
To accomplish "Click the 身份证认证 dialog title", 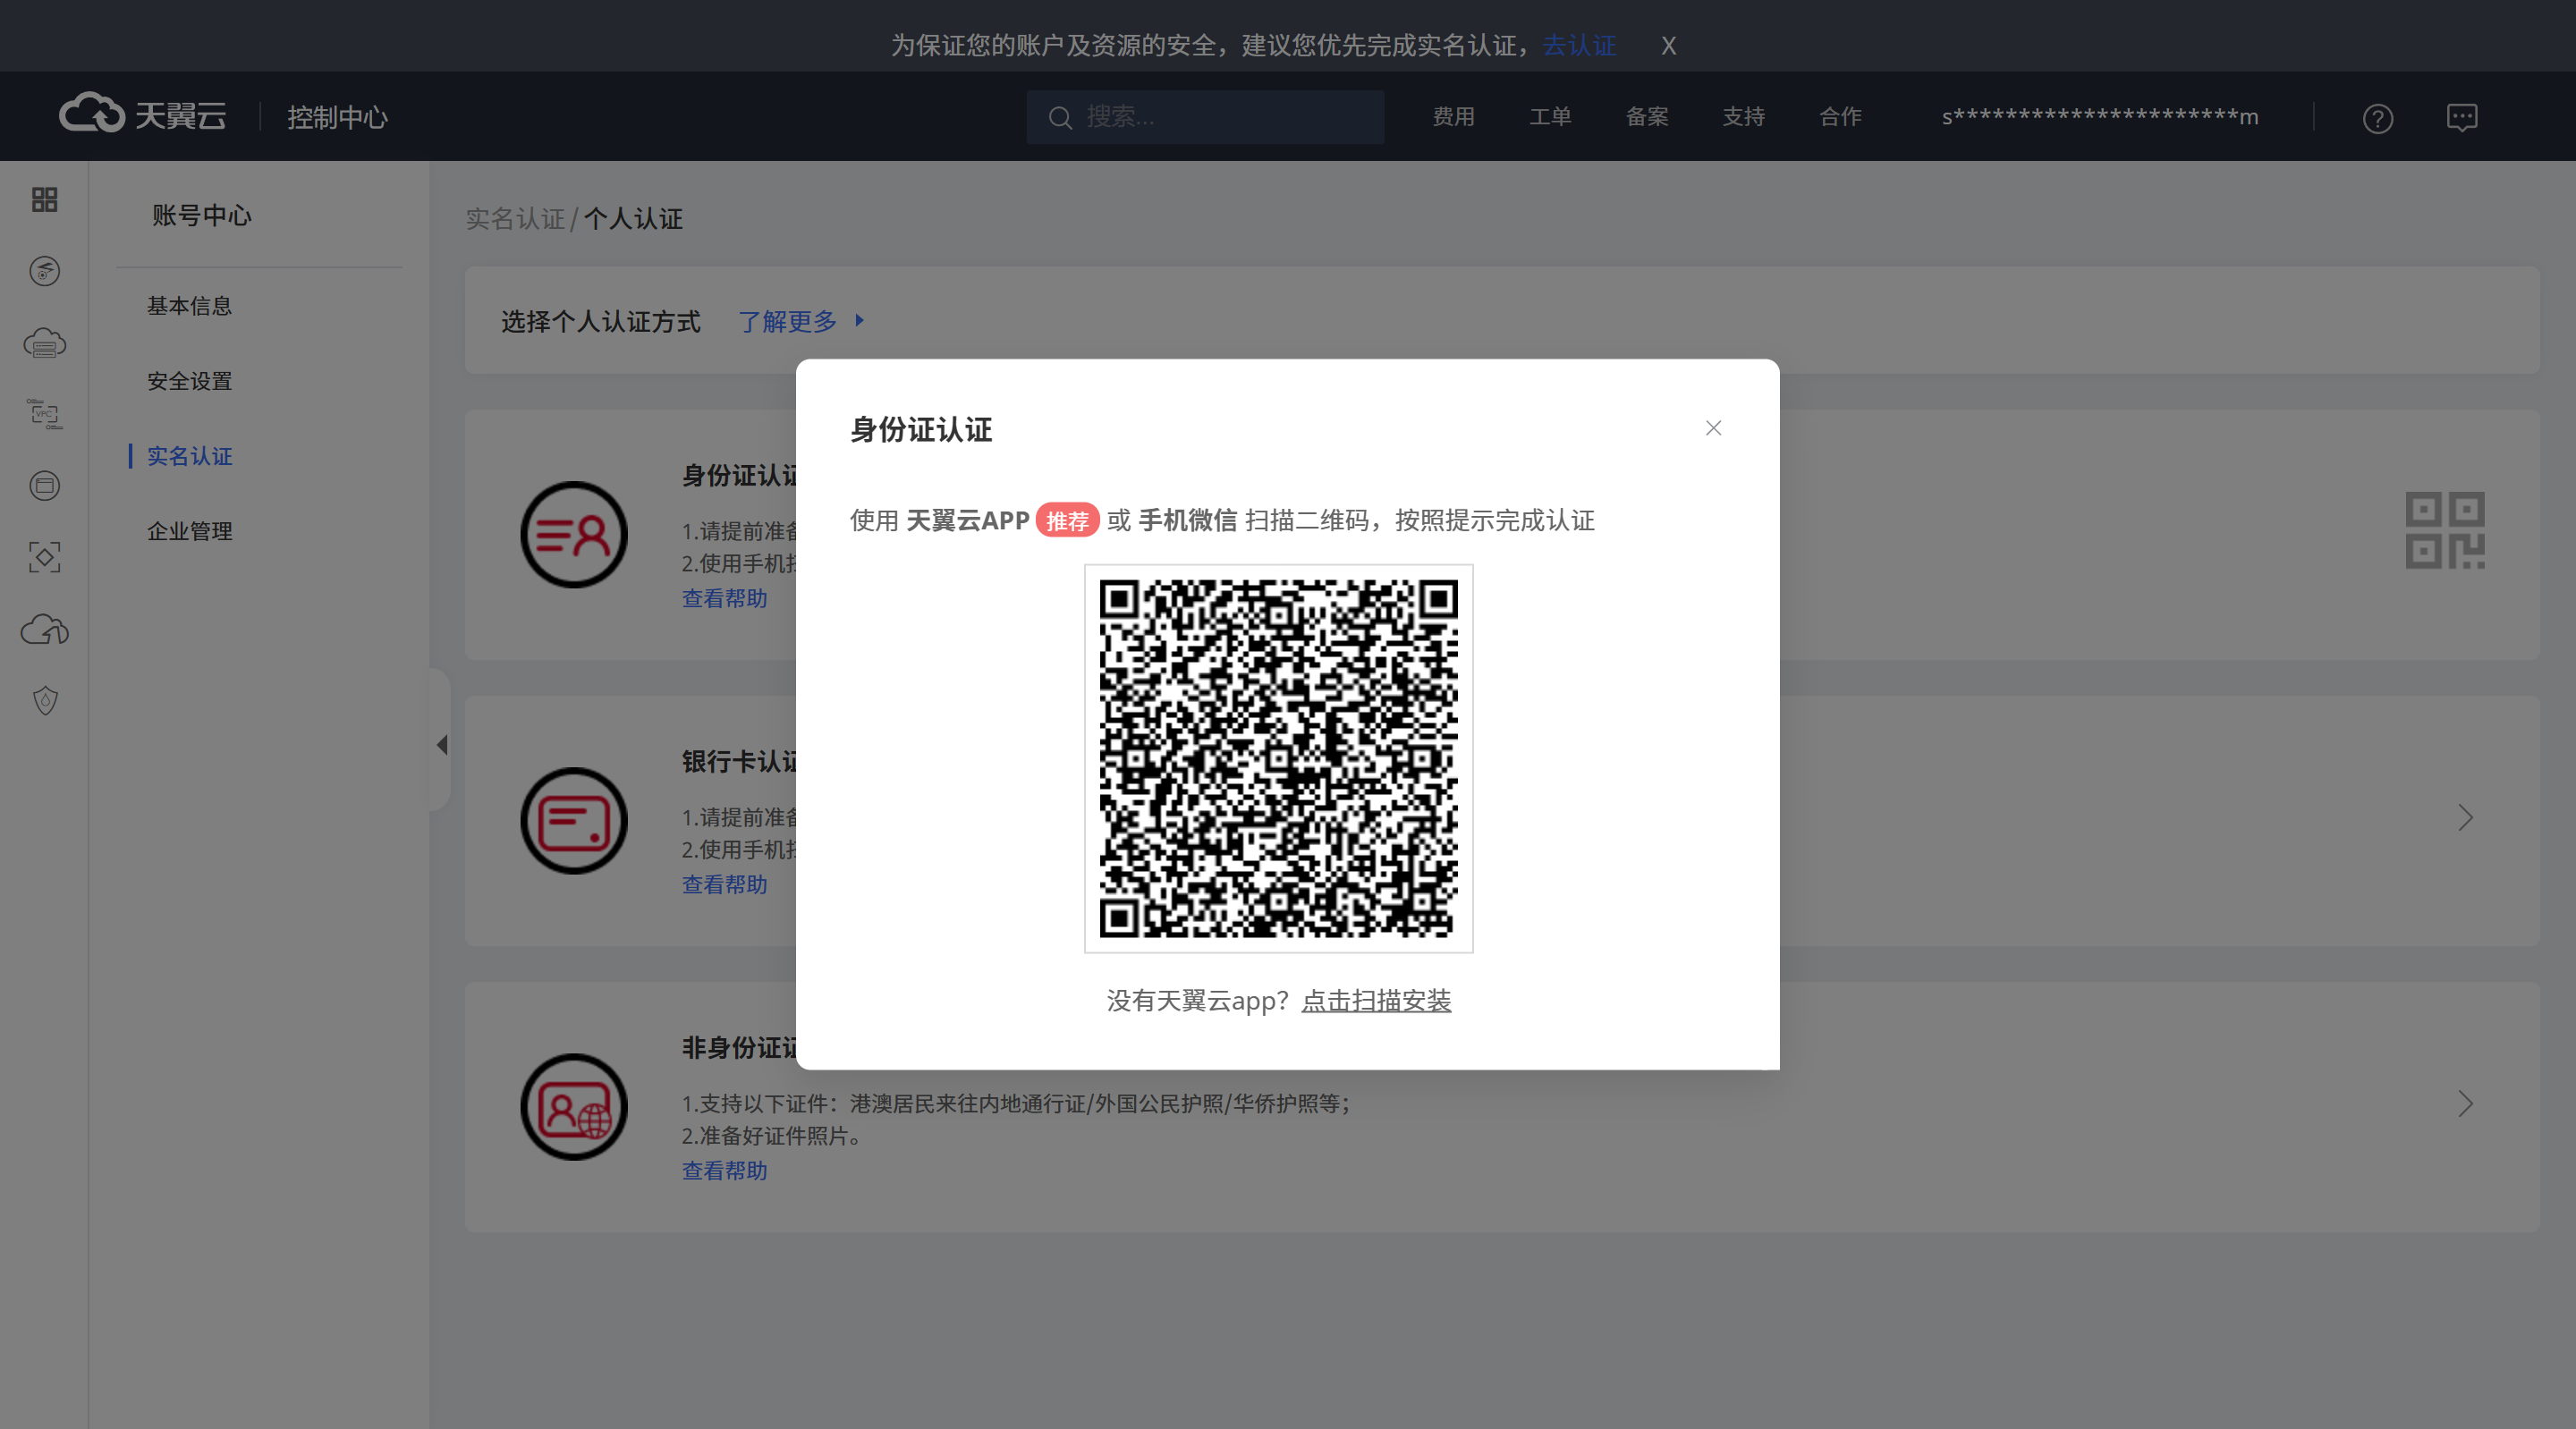I will [921, 430].
